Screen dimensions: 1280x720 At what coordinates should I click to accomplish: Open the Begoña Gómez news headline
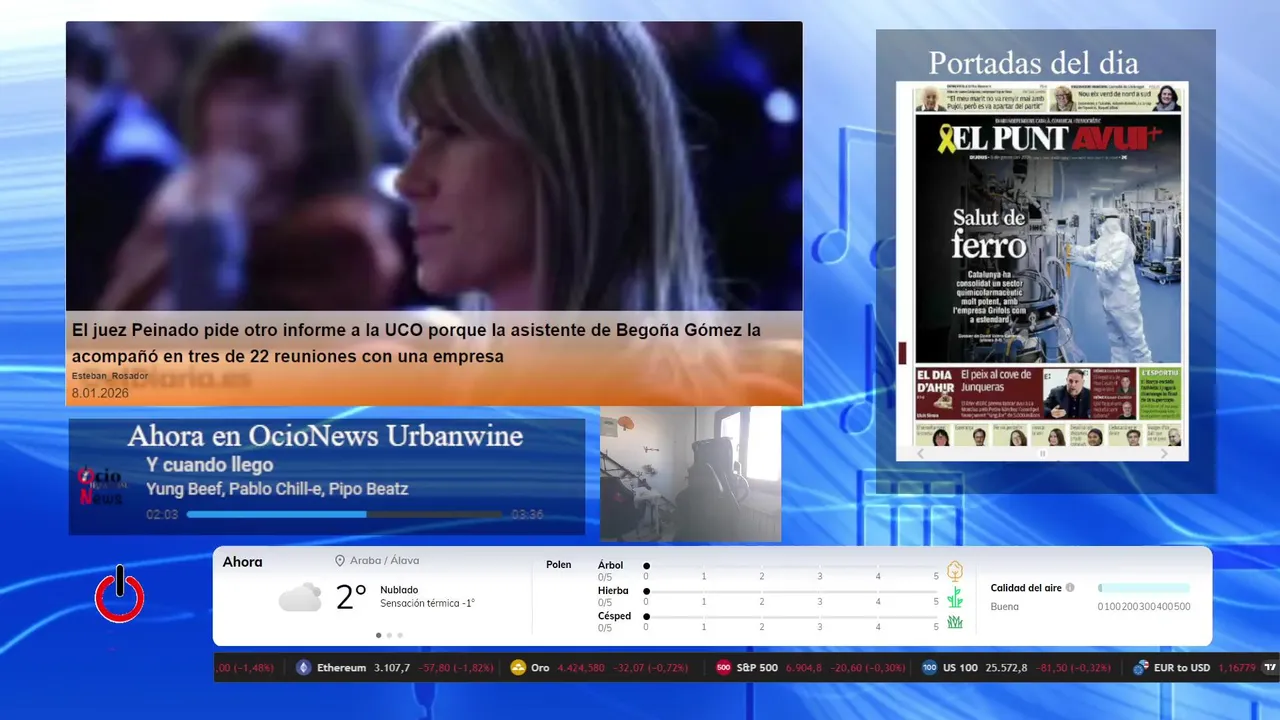[x=416, y=342]
